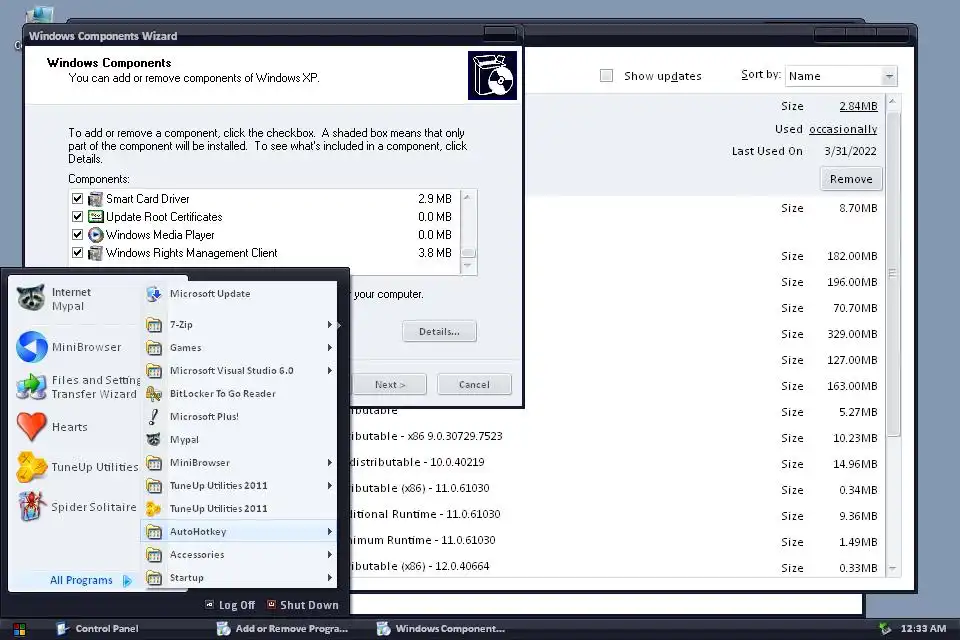Expand the MiniBrowser folder submenu
This screenshot has width=960, height=640.
point(329,463)
